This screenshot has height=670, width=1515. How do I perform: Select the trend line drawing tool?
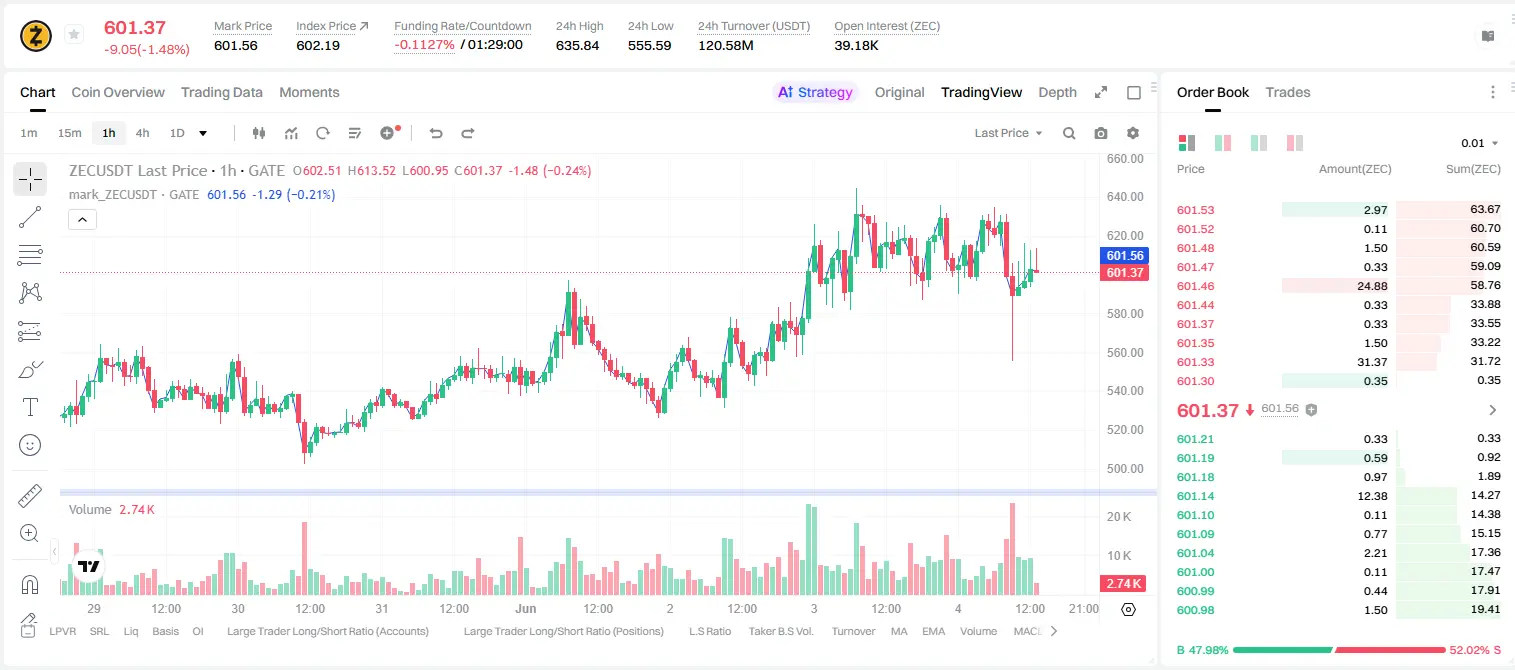(30, 217)
